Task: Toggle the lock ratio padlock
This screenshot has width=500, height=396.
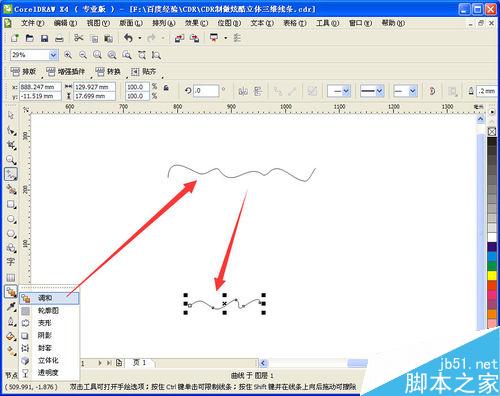Action: point(166,88)
